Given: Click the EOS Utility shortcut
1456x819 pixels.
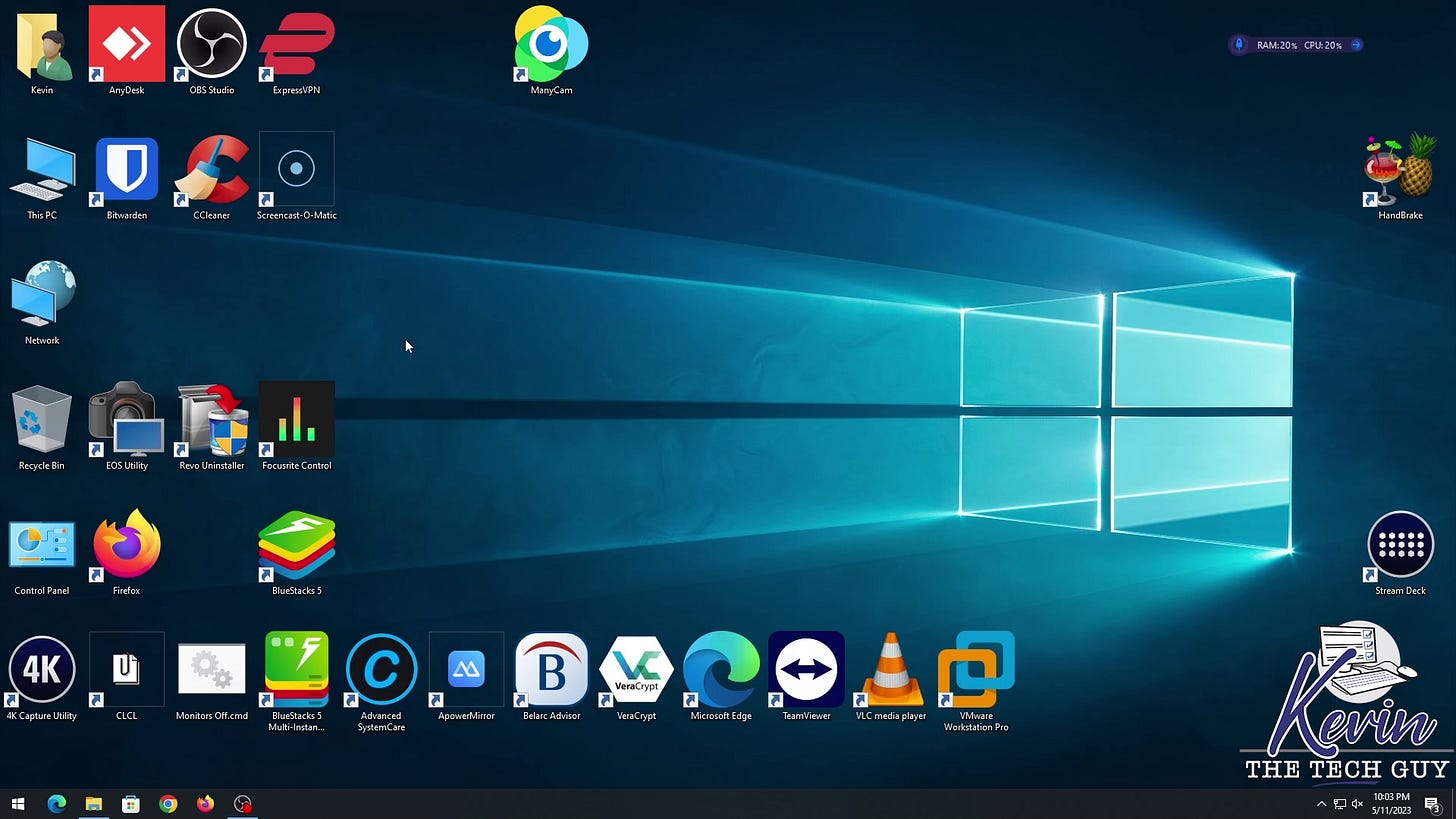Looking at the screenshot, I should [127, 428].
